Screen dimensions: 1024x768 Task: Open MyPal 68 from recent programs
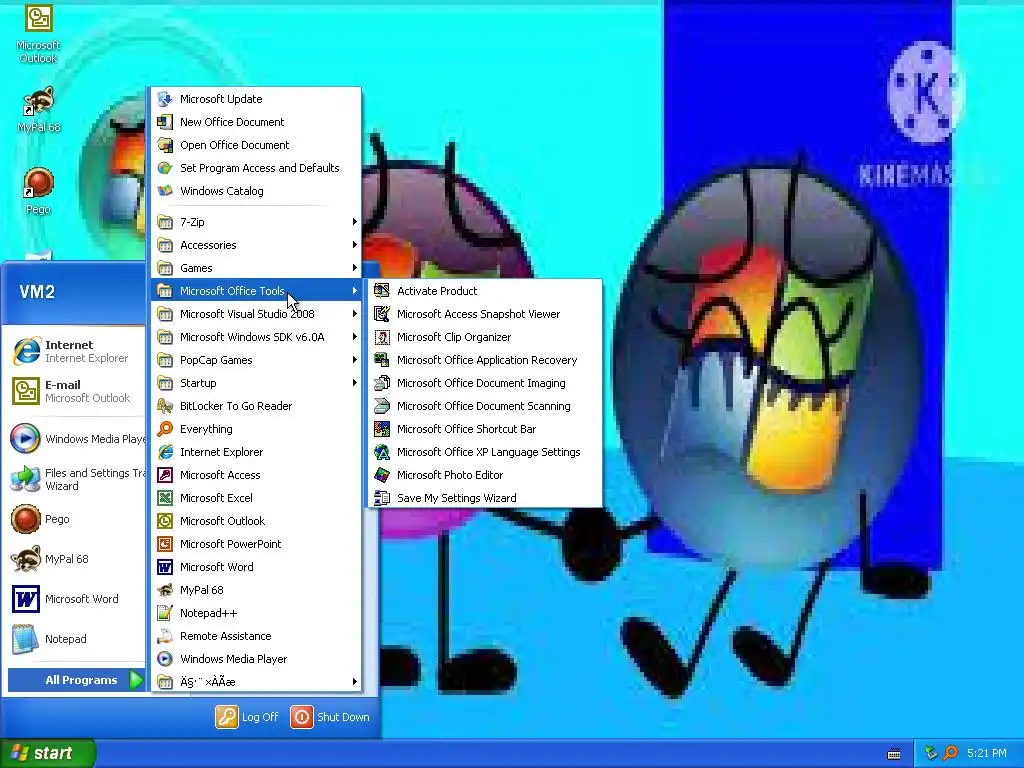[x=76, y=559]
